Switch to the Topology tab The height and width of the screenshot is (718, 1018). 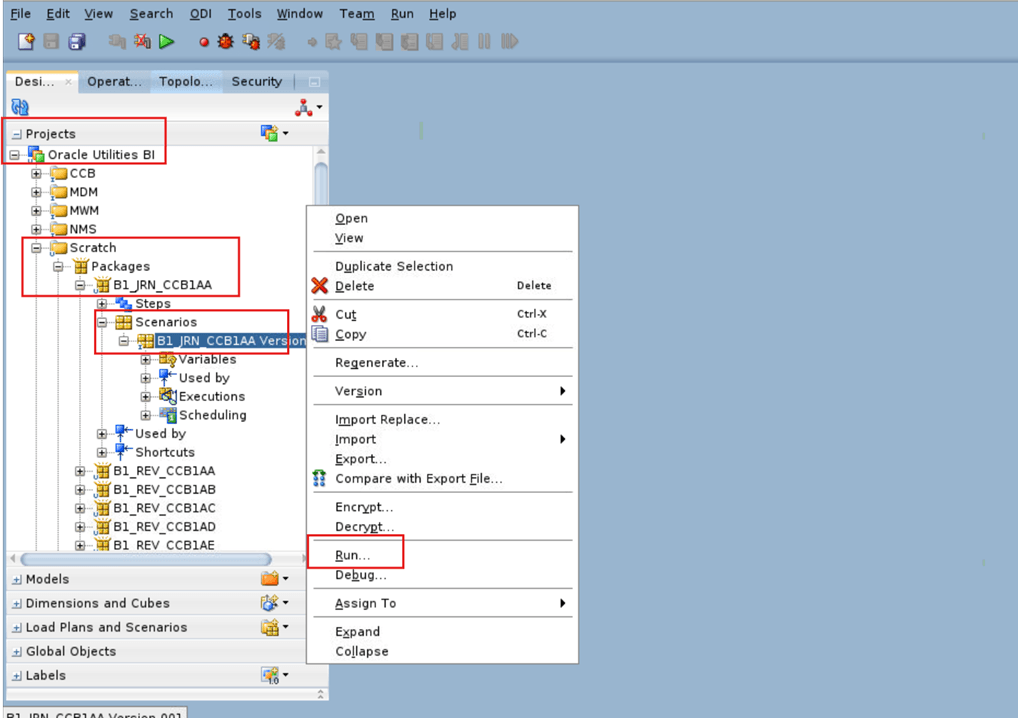(186, 81)
